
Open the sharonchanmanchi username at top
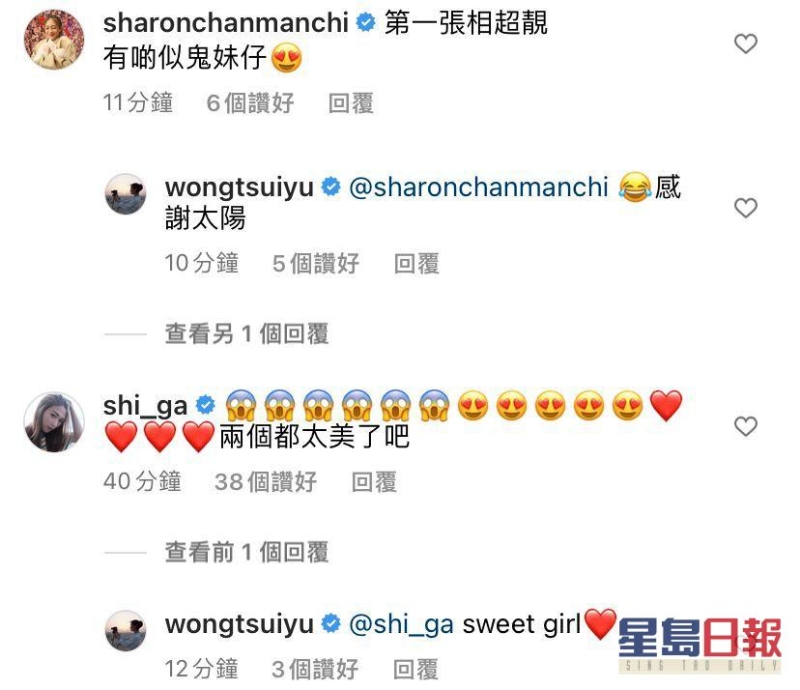(226, 23)
